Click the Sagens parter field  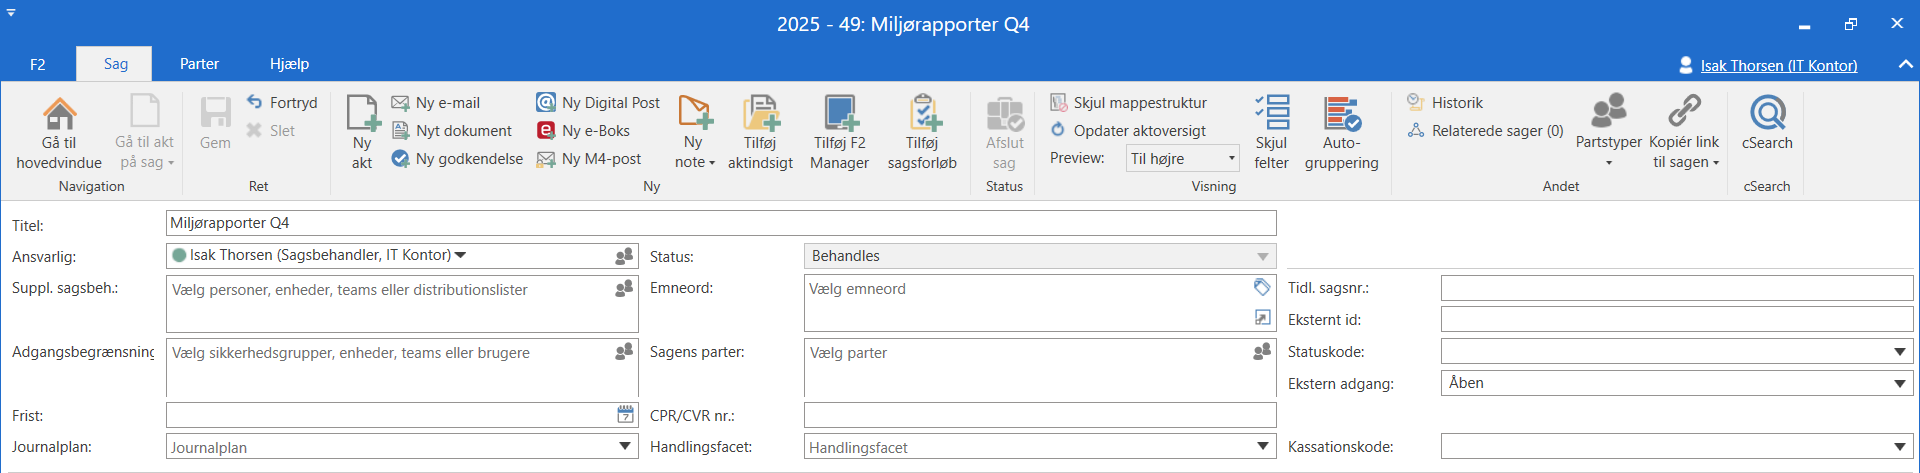click(x=1040, y=368)
